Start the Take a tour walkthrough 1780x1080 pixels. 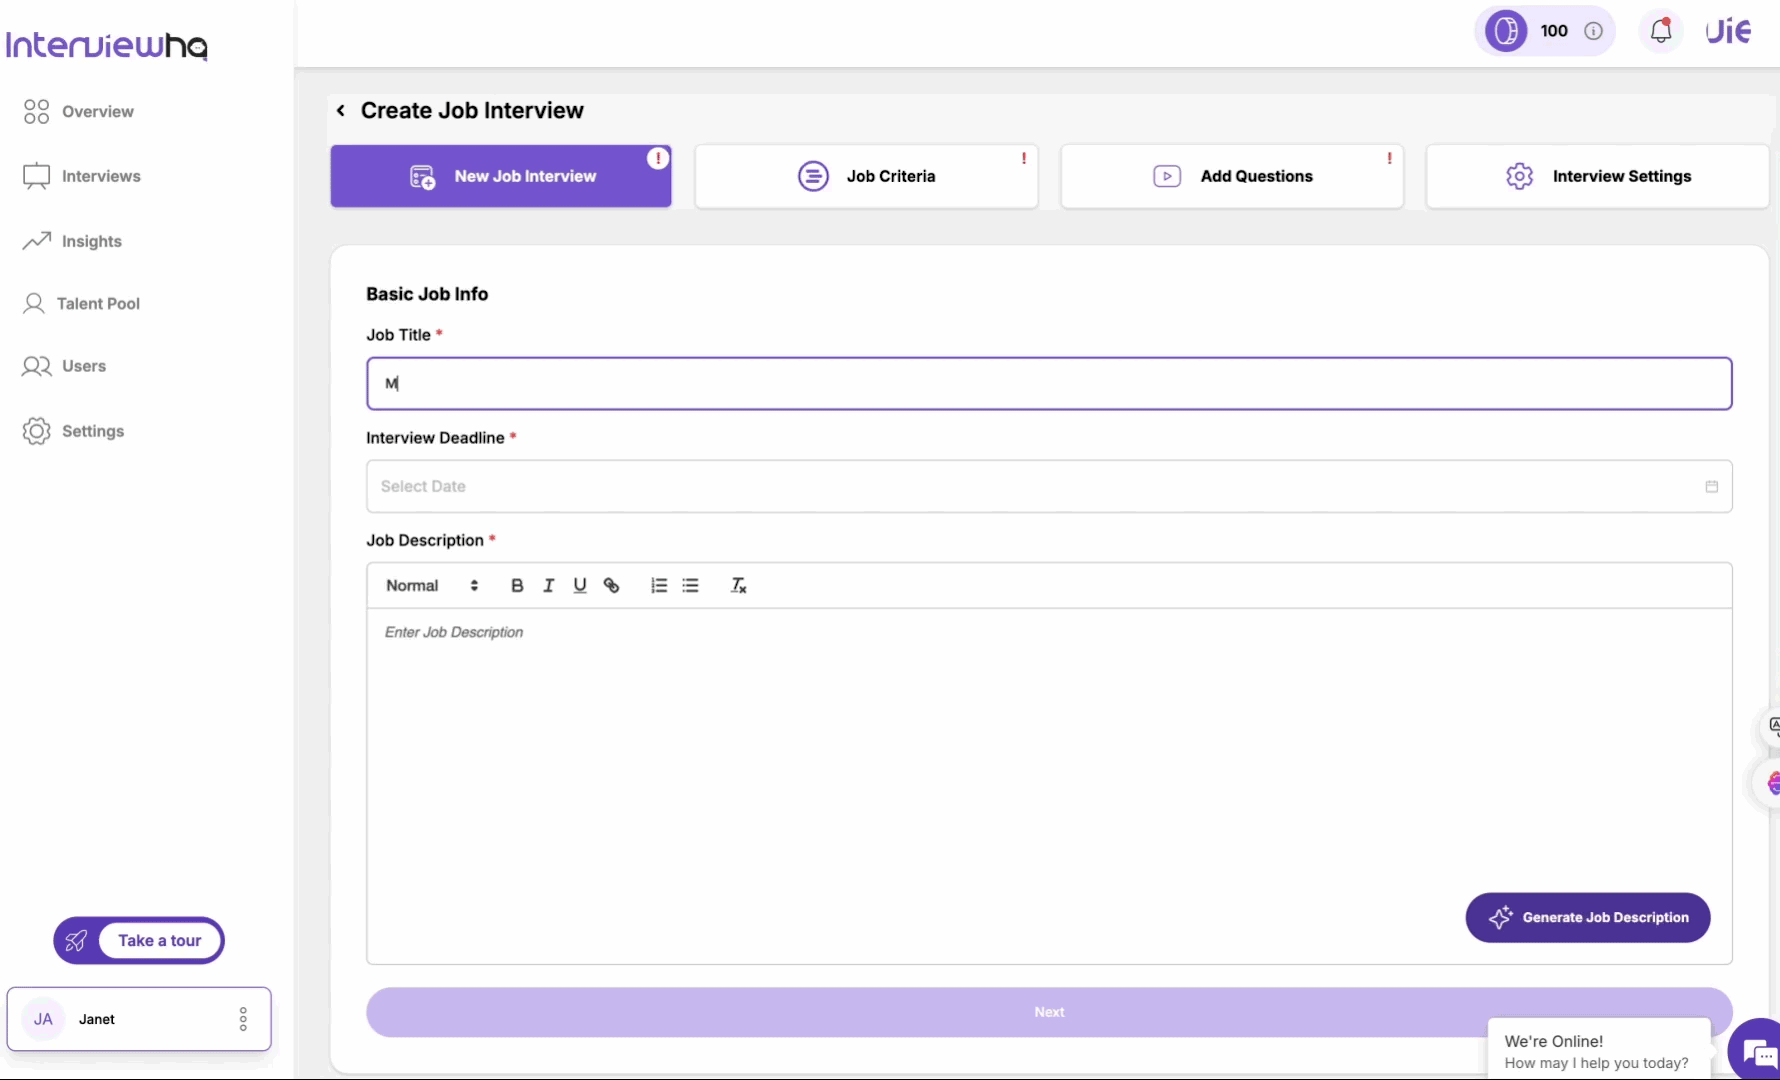point(139,940)
